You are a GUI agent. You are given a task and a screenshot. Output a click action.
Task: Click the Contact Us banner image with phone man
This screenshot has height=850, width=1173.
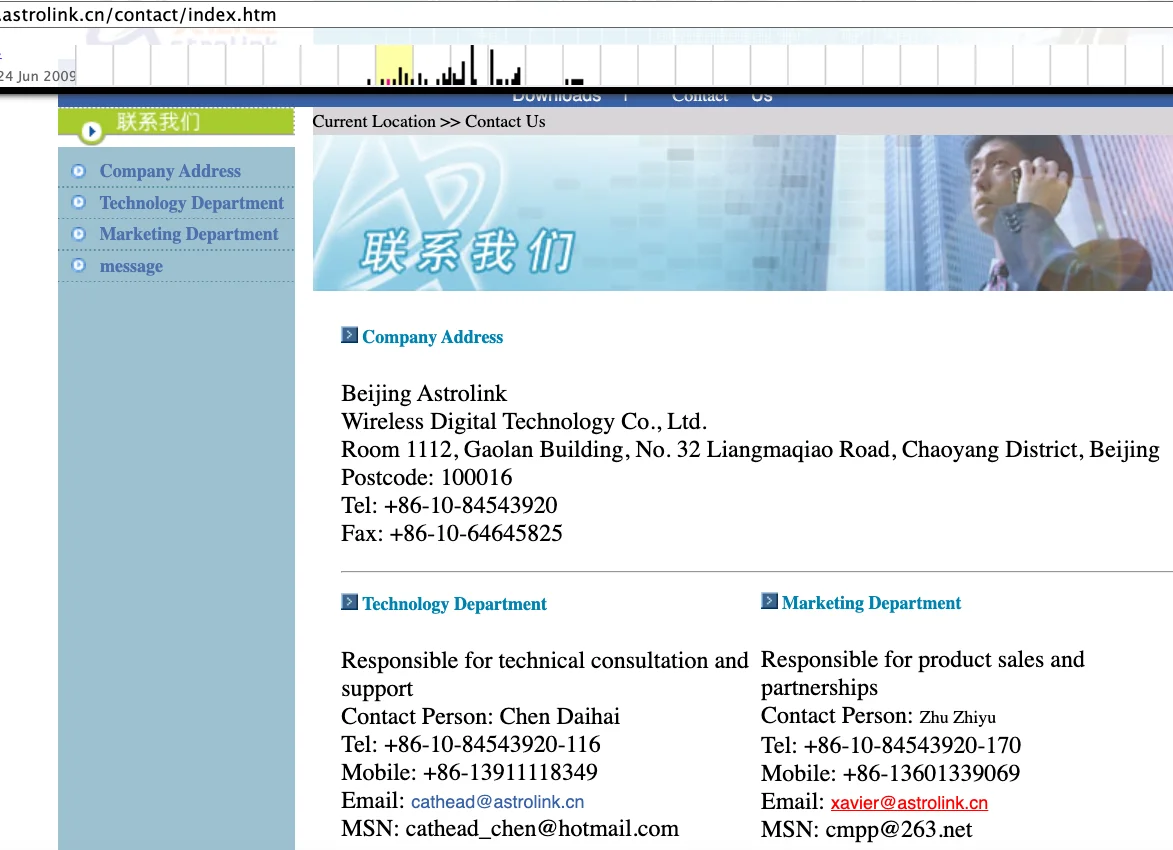point(742,213)
